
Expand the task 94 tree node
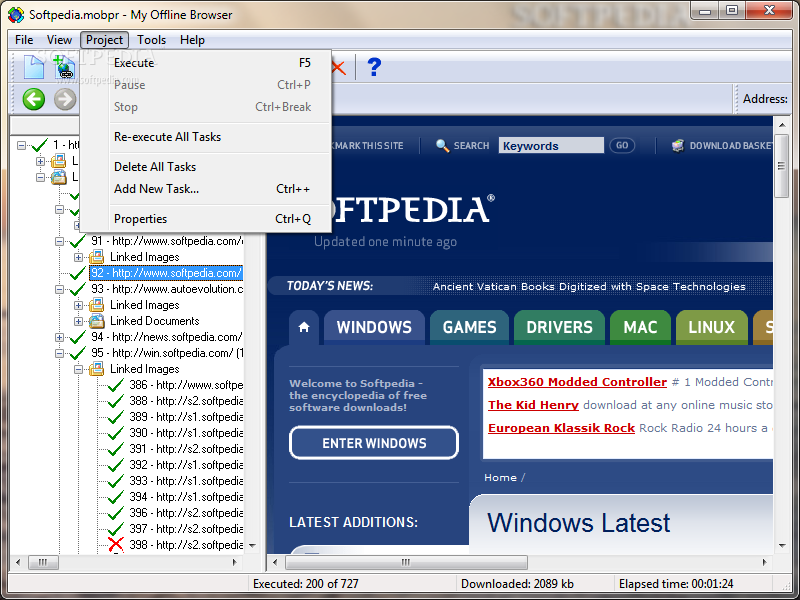point(59,337)
